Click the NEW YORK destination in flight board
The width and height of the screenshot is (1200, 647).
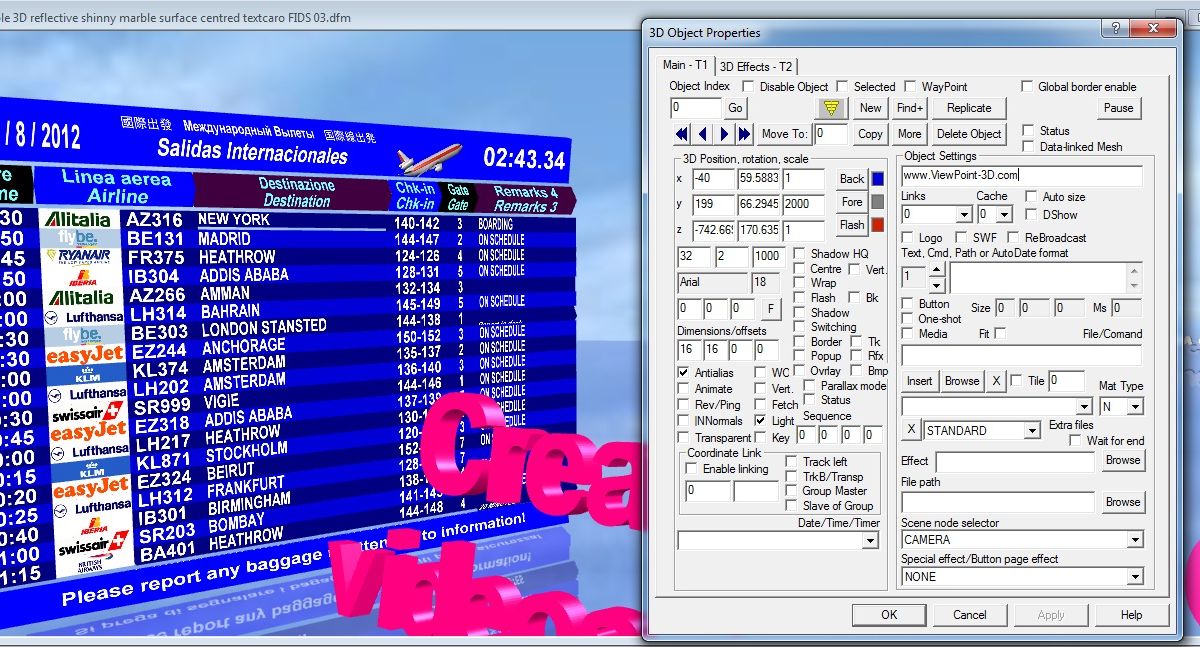pos(234,219)
